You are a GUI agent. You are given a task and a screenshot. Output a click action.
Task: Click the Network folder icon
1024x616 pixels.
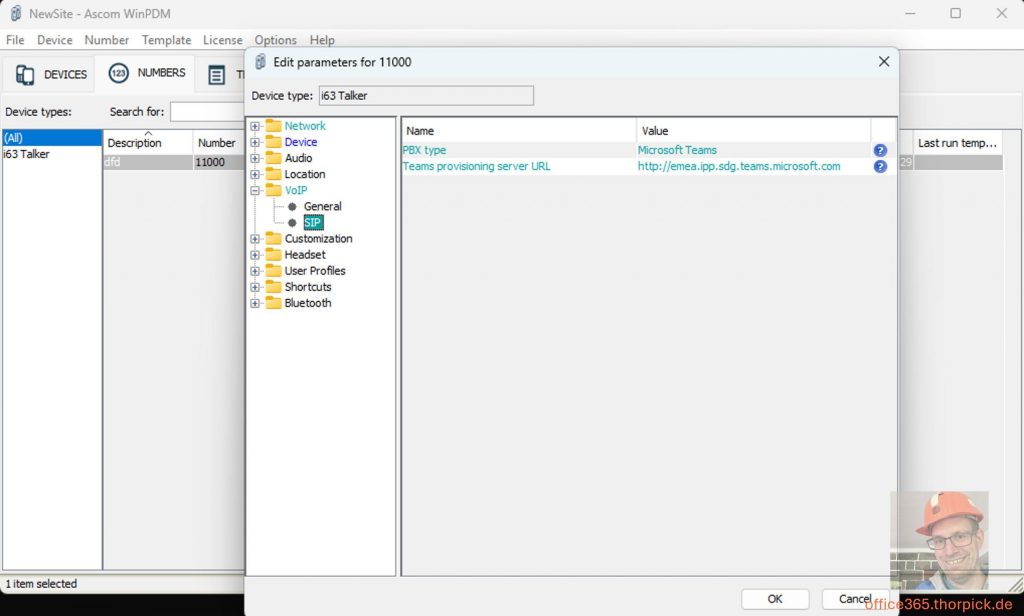pyautogui.click(x=273, y=126)
